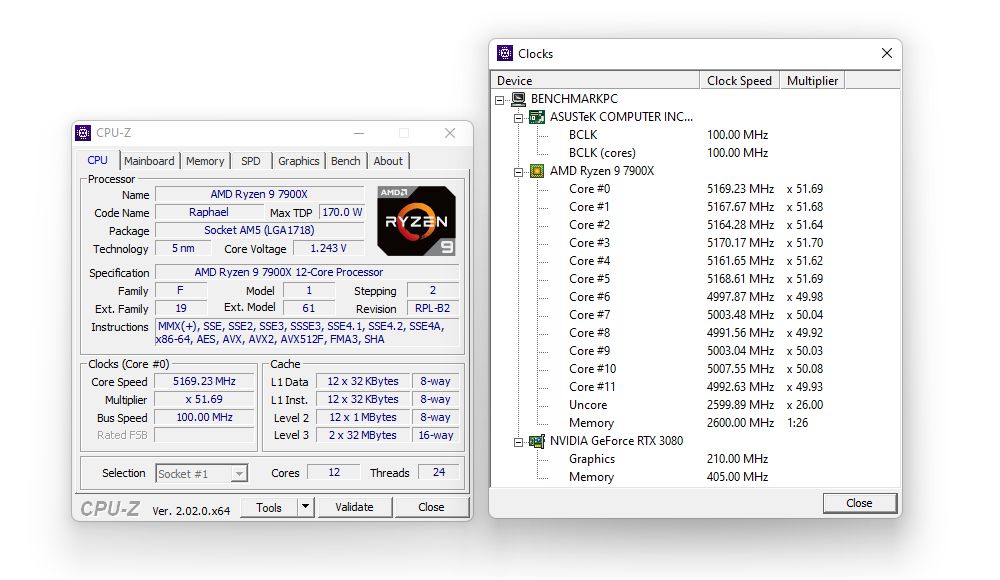Image resolution: width=1000 pixels, height=580 pixels.
Task: Click the Specification field text
Action: (307, 272)
